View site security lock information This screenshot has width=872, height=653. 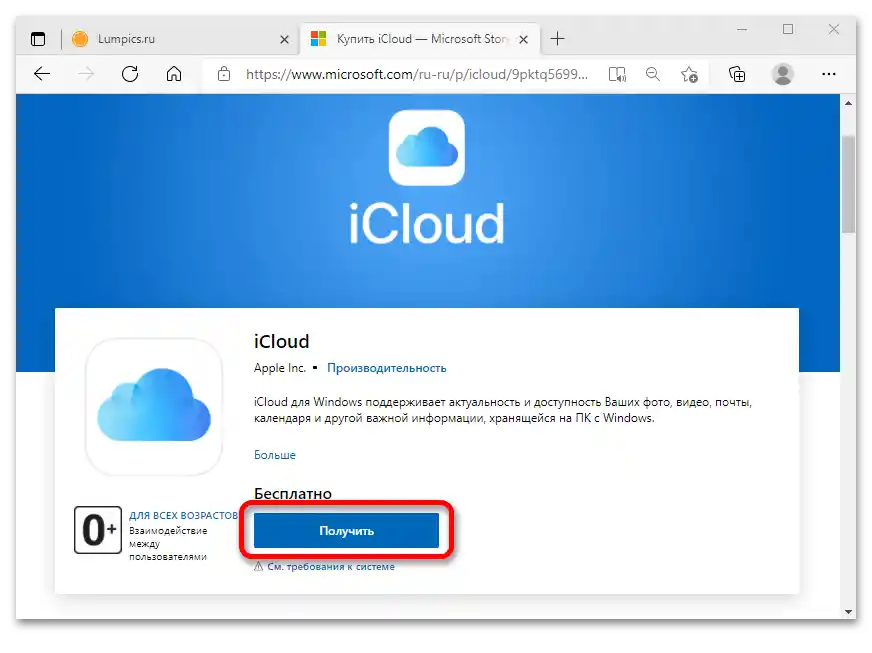[x=224, y=73]
